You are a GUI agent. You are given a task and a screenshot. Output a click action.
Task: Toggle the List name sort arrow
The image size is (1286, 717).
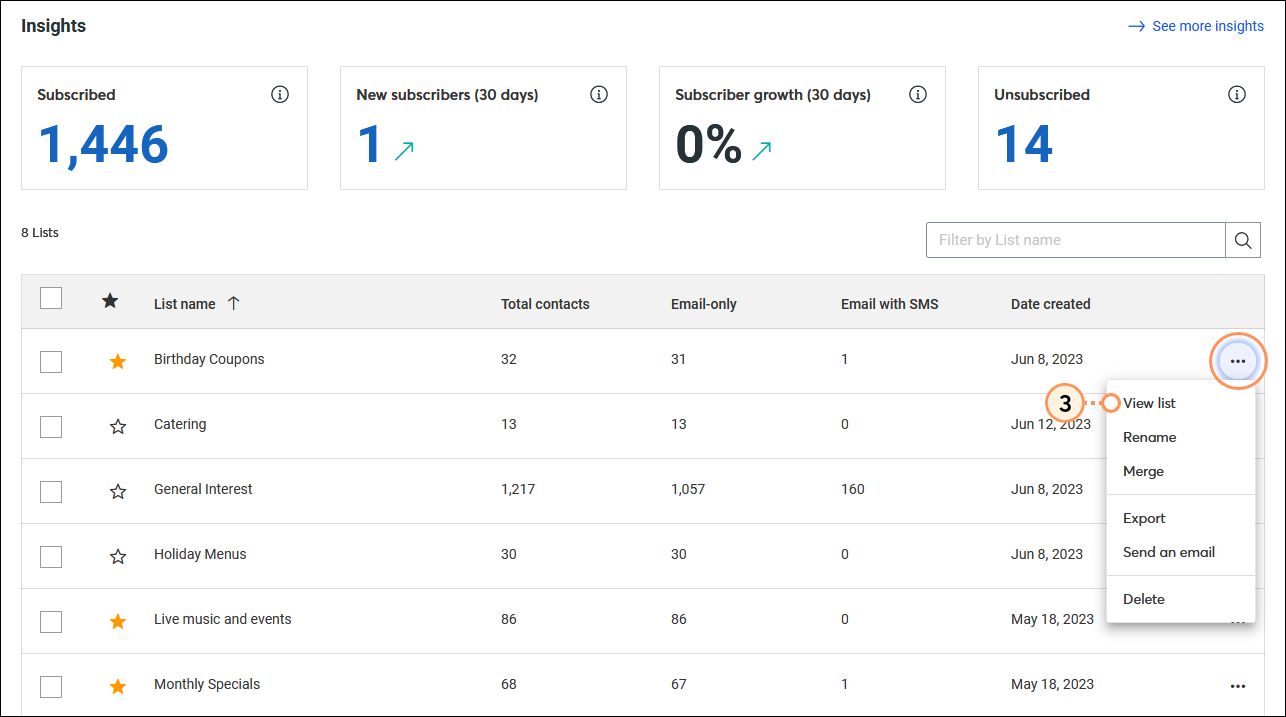click(233, 303)
